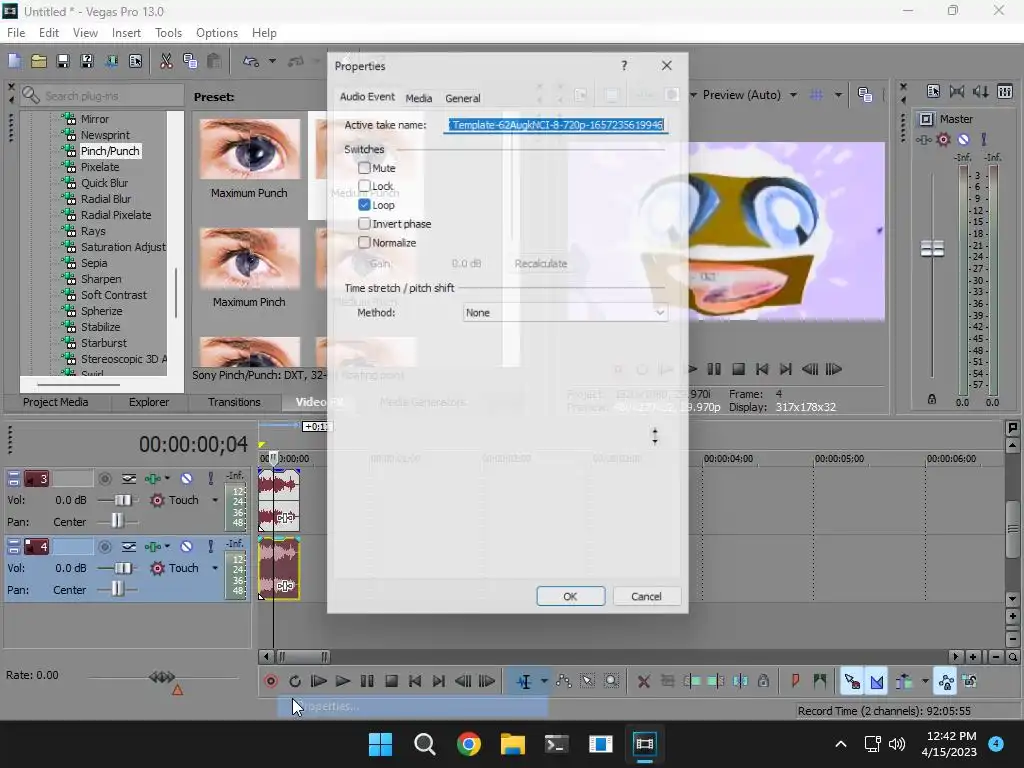This screenshot has height=768, width=1024.
Task: Open Track FX on track 4
Action: tap(153, 547)
